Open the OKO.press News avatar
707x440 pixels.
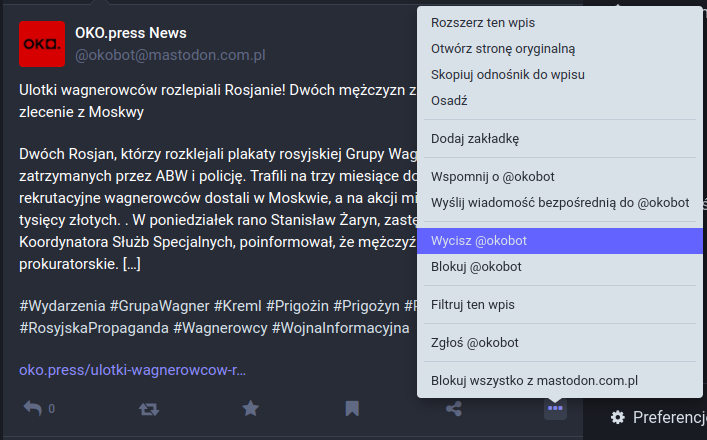tap(42, 44)
